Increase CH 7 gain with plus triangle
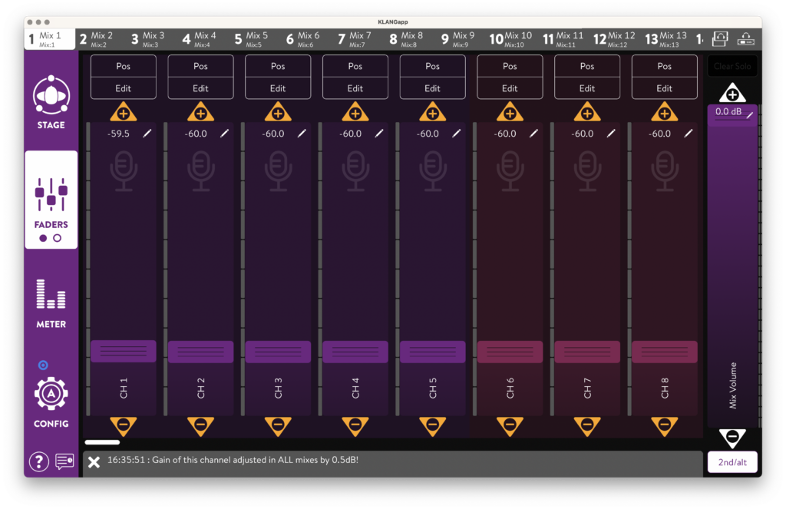Screen dimensions: 786x510 click(x=587, y=112)
